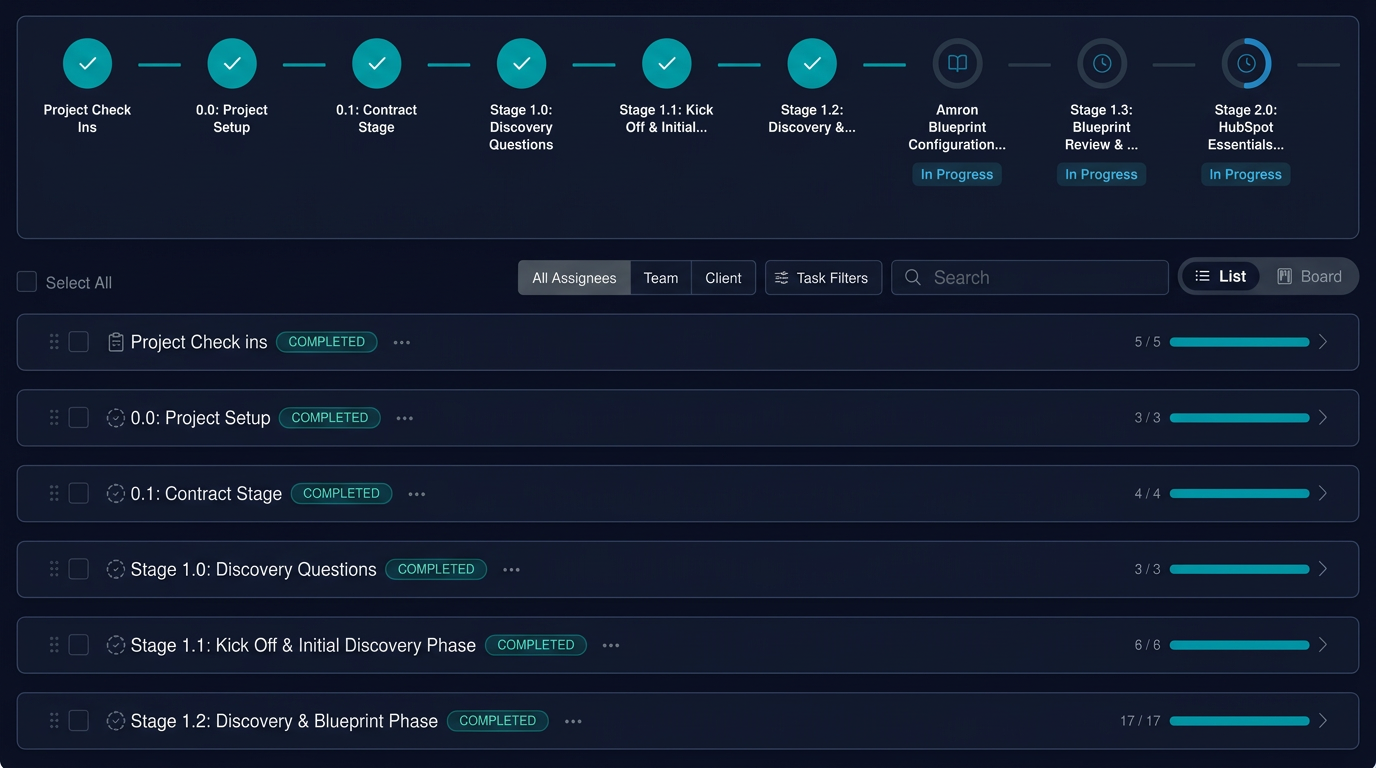Switch to List view
Screen dimensions: 1376x768
pos(1221,277)
